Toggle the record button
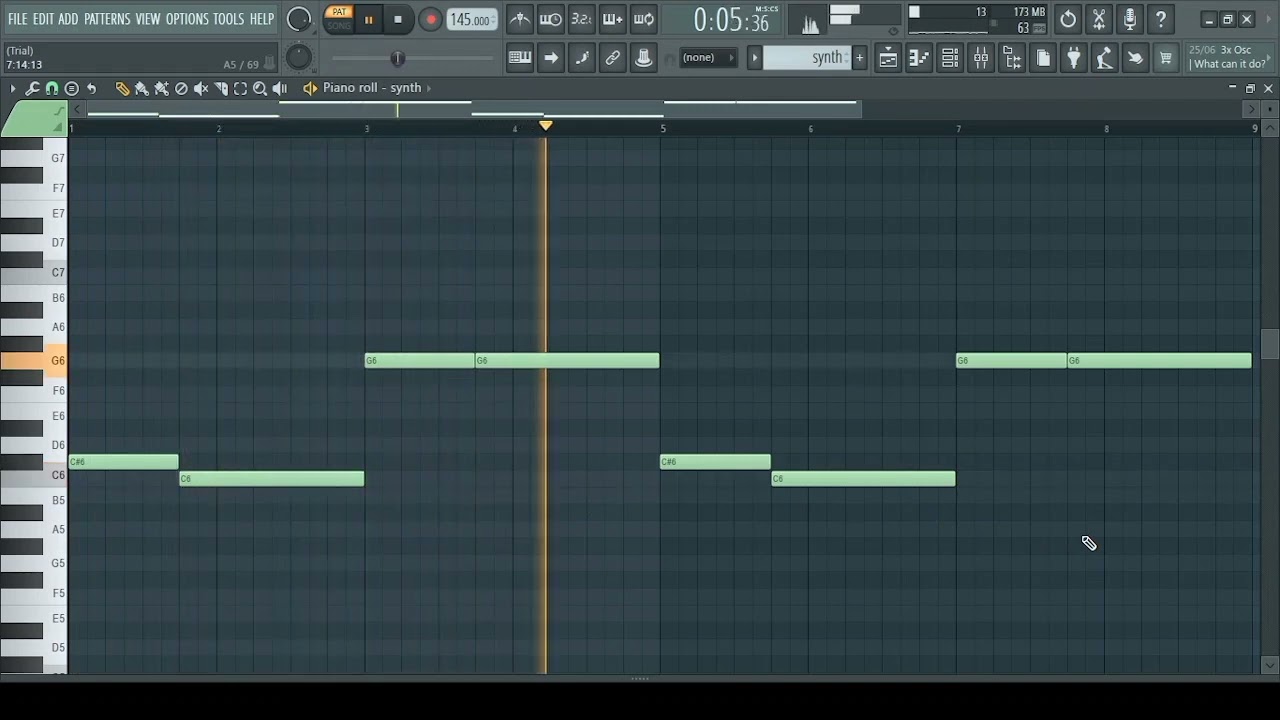 (431, 20)
